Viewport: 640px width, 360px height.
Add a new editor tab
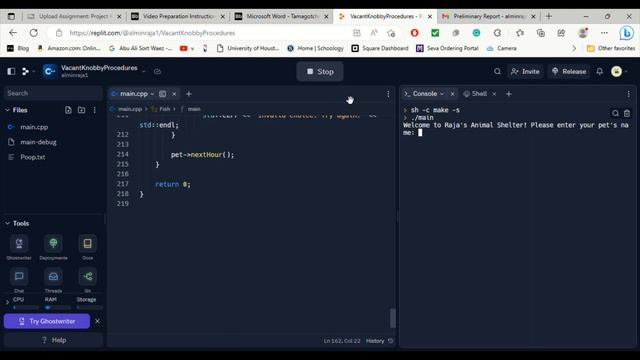point(189,94)
